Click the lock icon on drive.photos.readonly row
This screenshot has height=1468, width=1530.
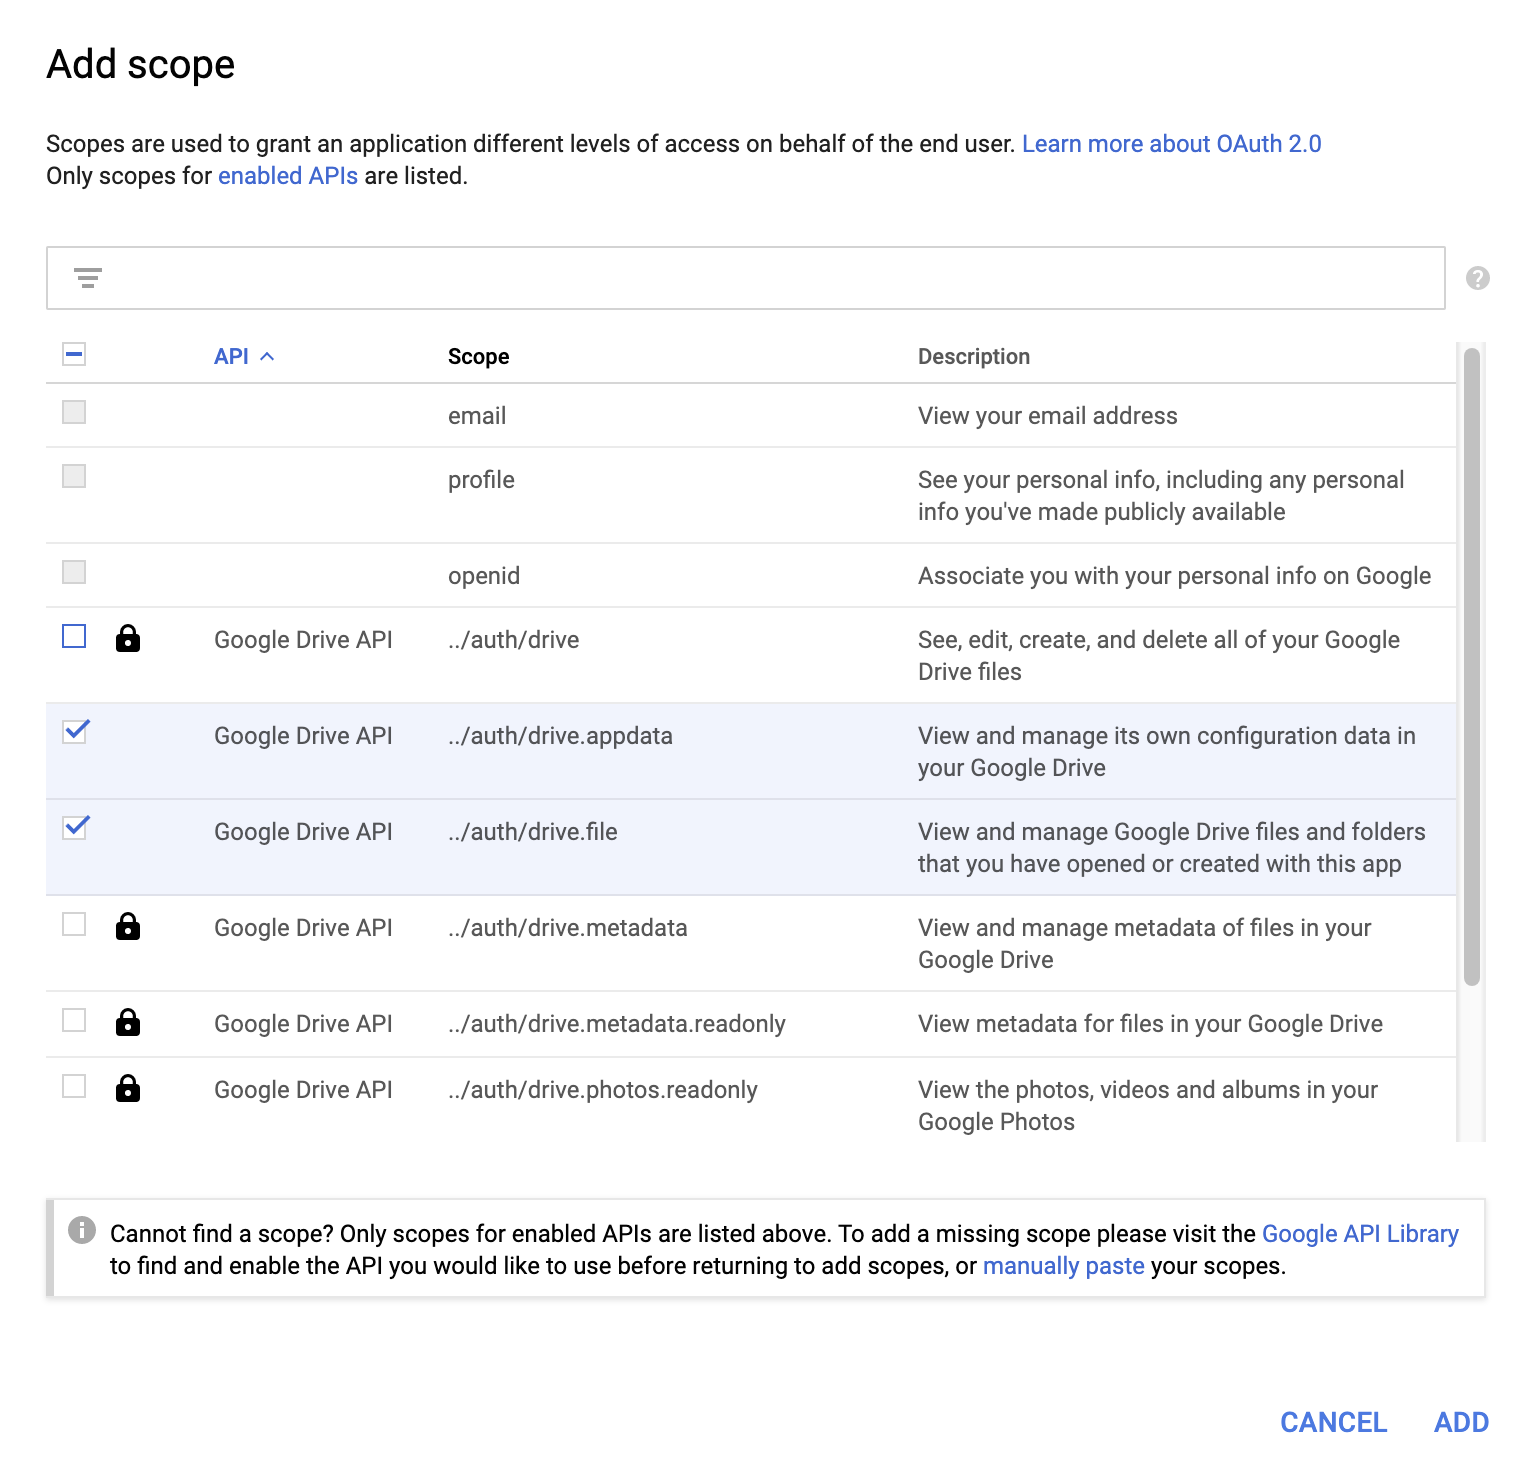(x=128, y=1089)
